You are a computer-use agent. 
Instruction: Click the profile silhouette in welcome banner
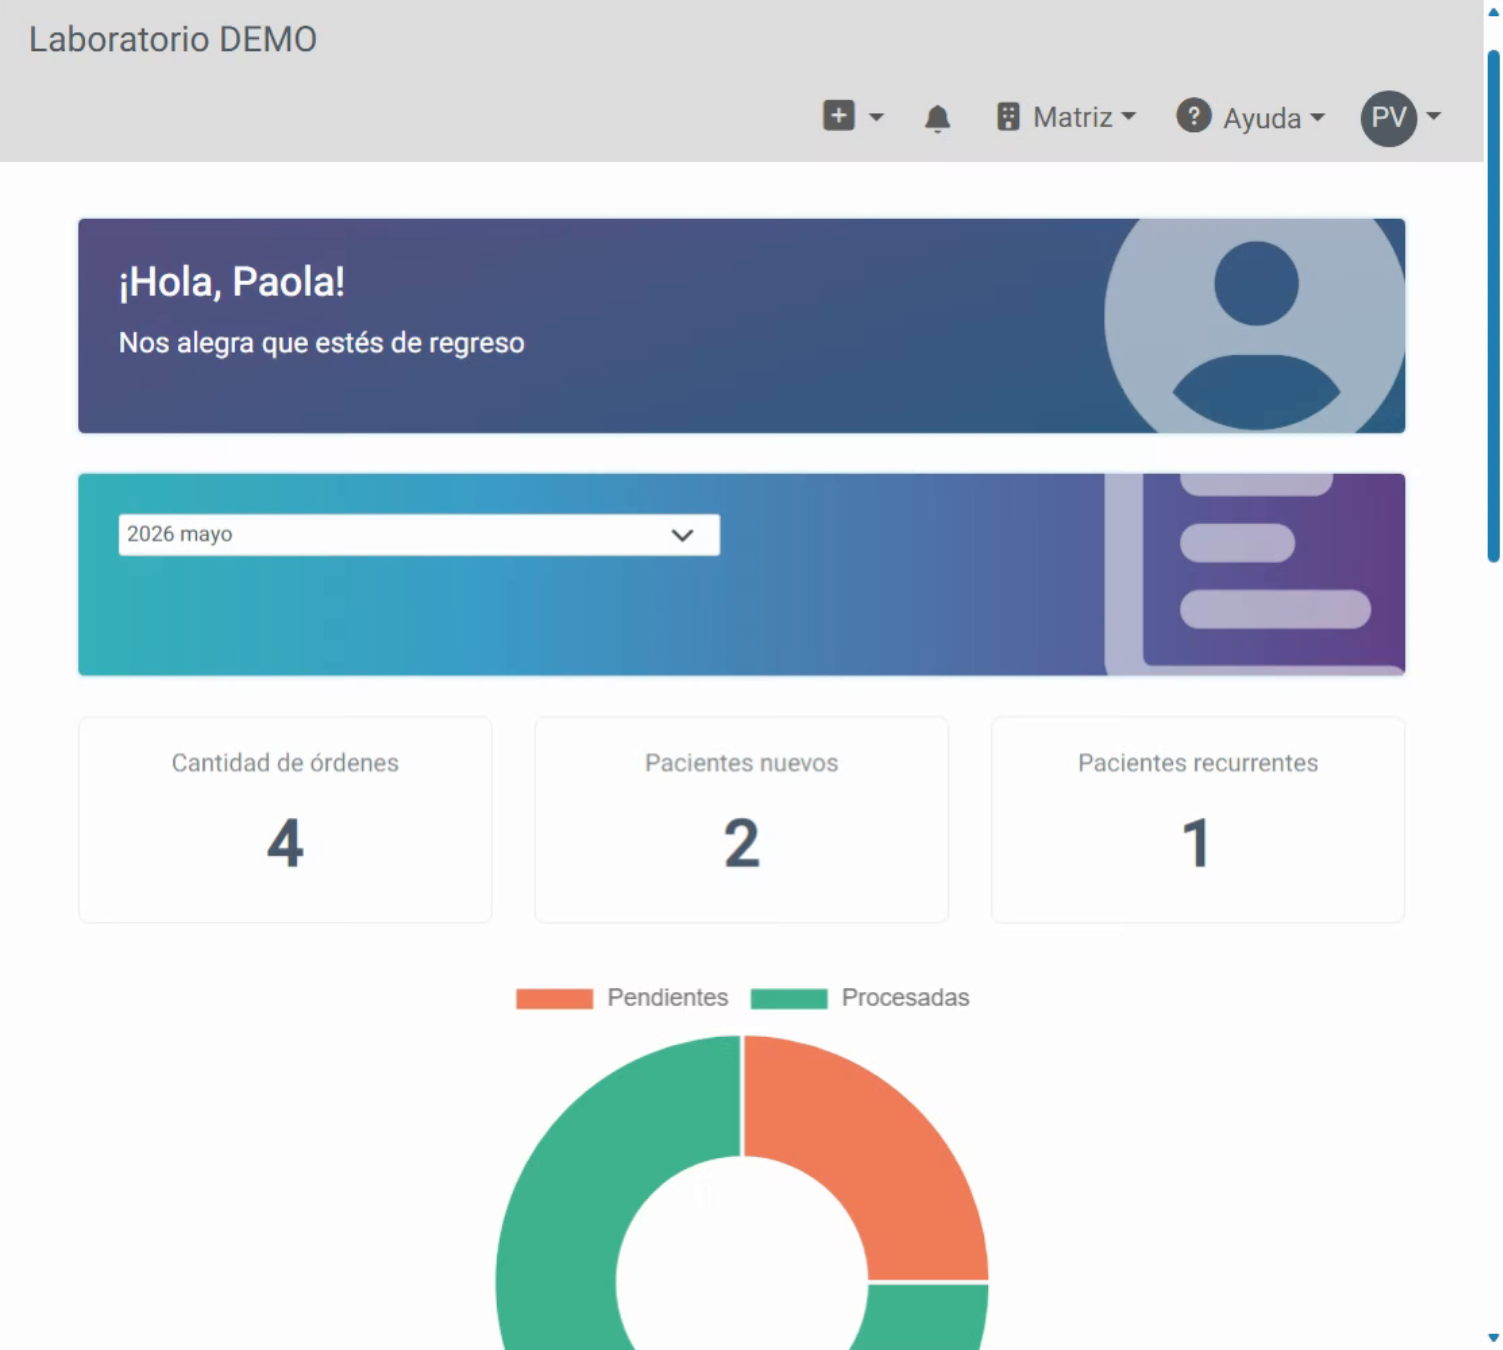click(x=1255, y=326)
